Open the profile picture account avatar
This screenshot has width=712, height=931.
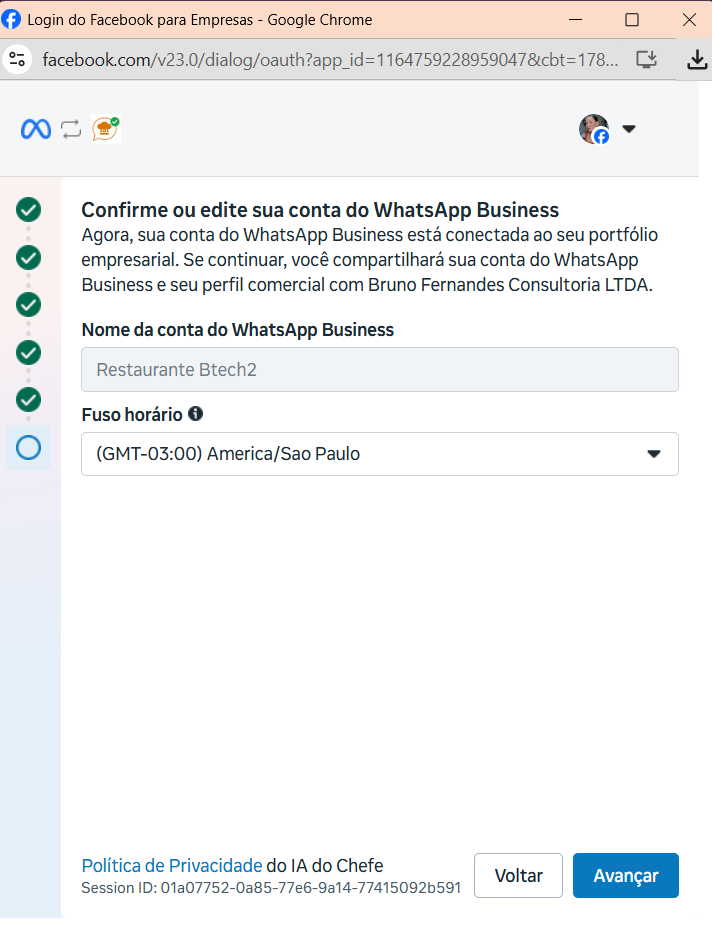click(594, 129)
